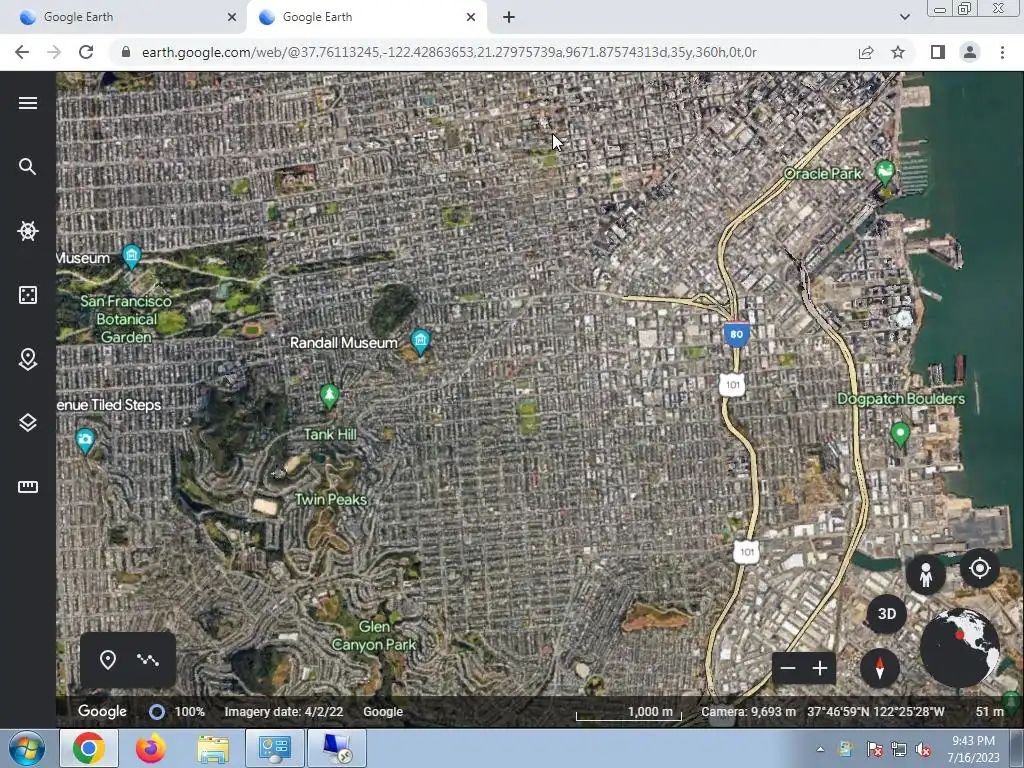Show hidden system tray icons
The width and height of the screenshot is (1024, 768).
pyautogui.click(x=820, y=749)
